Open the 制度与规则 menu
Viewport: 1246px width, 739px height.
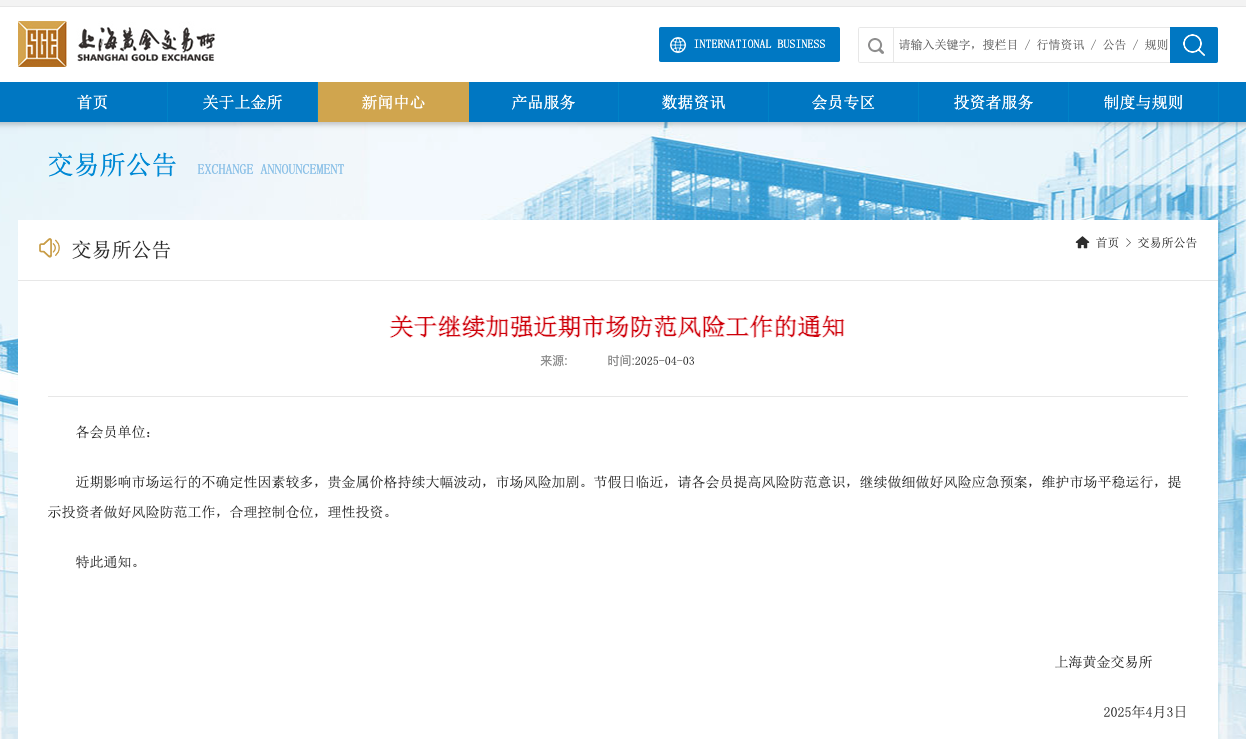click(1143, 102)
